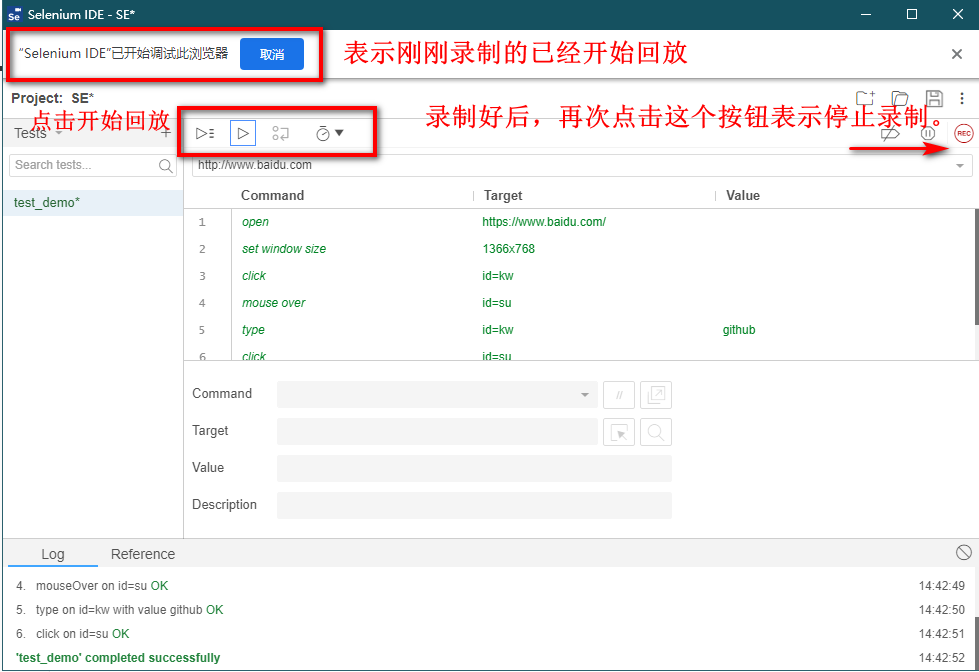Open the test execution speed control

329,133
